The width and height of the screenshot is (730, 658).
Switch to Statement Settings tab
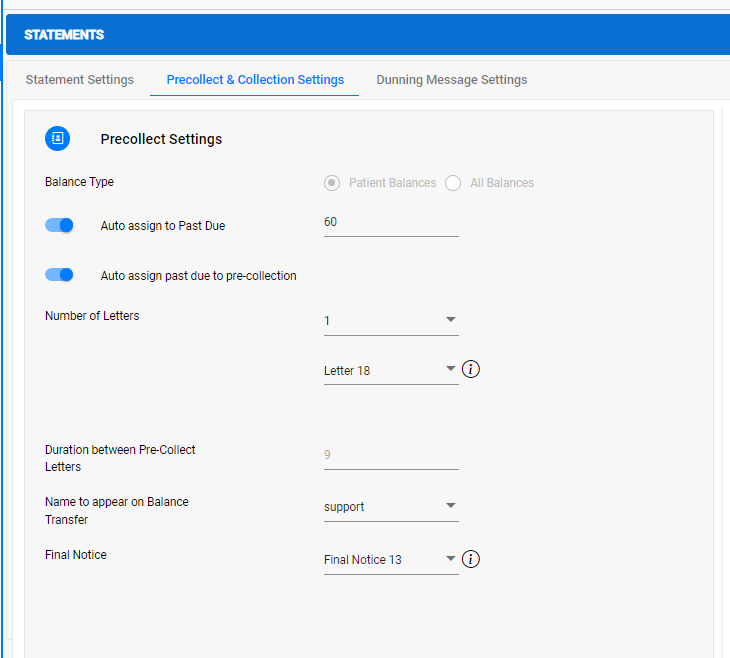[x=80, y=80]
